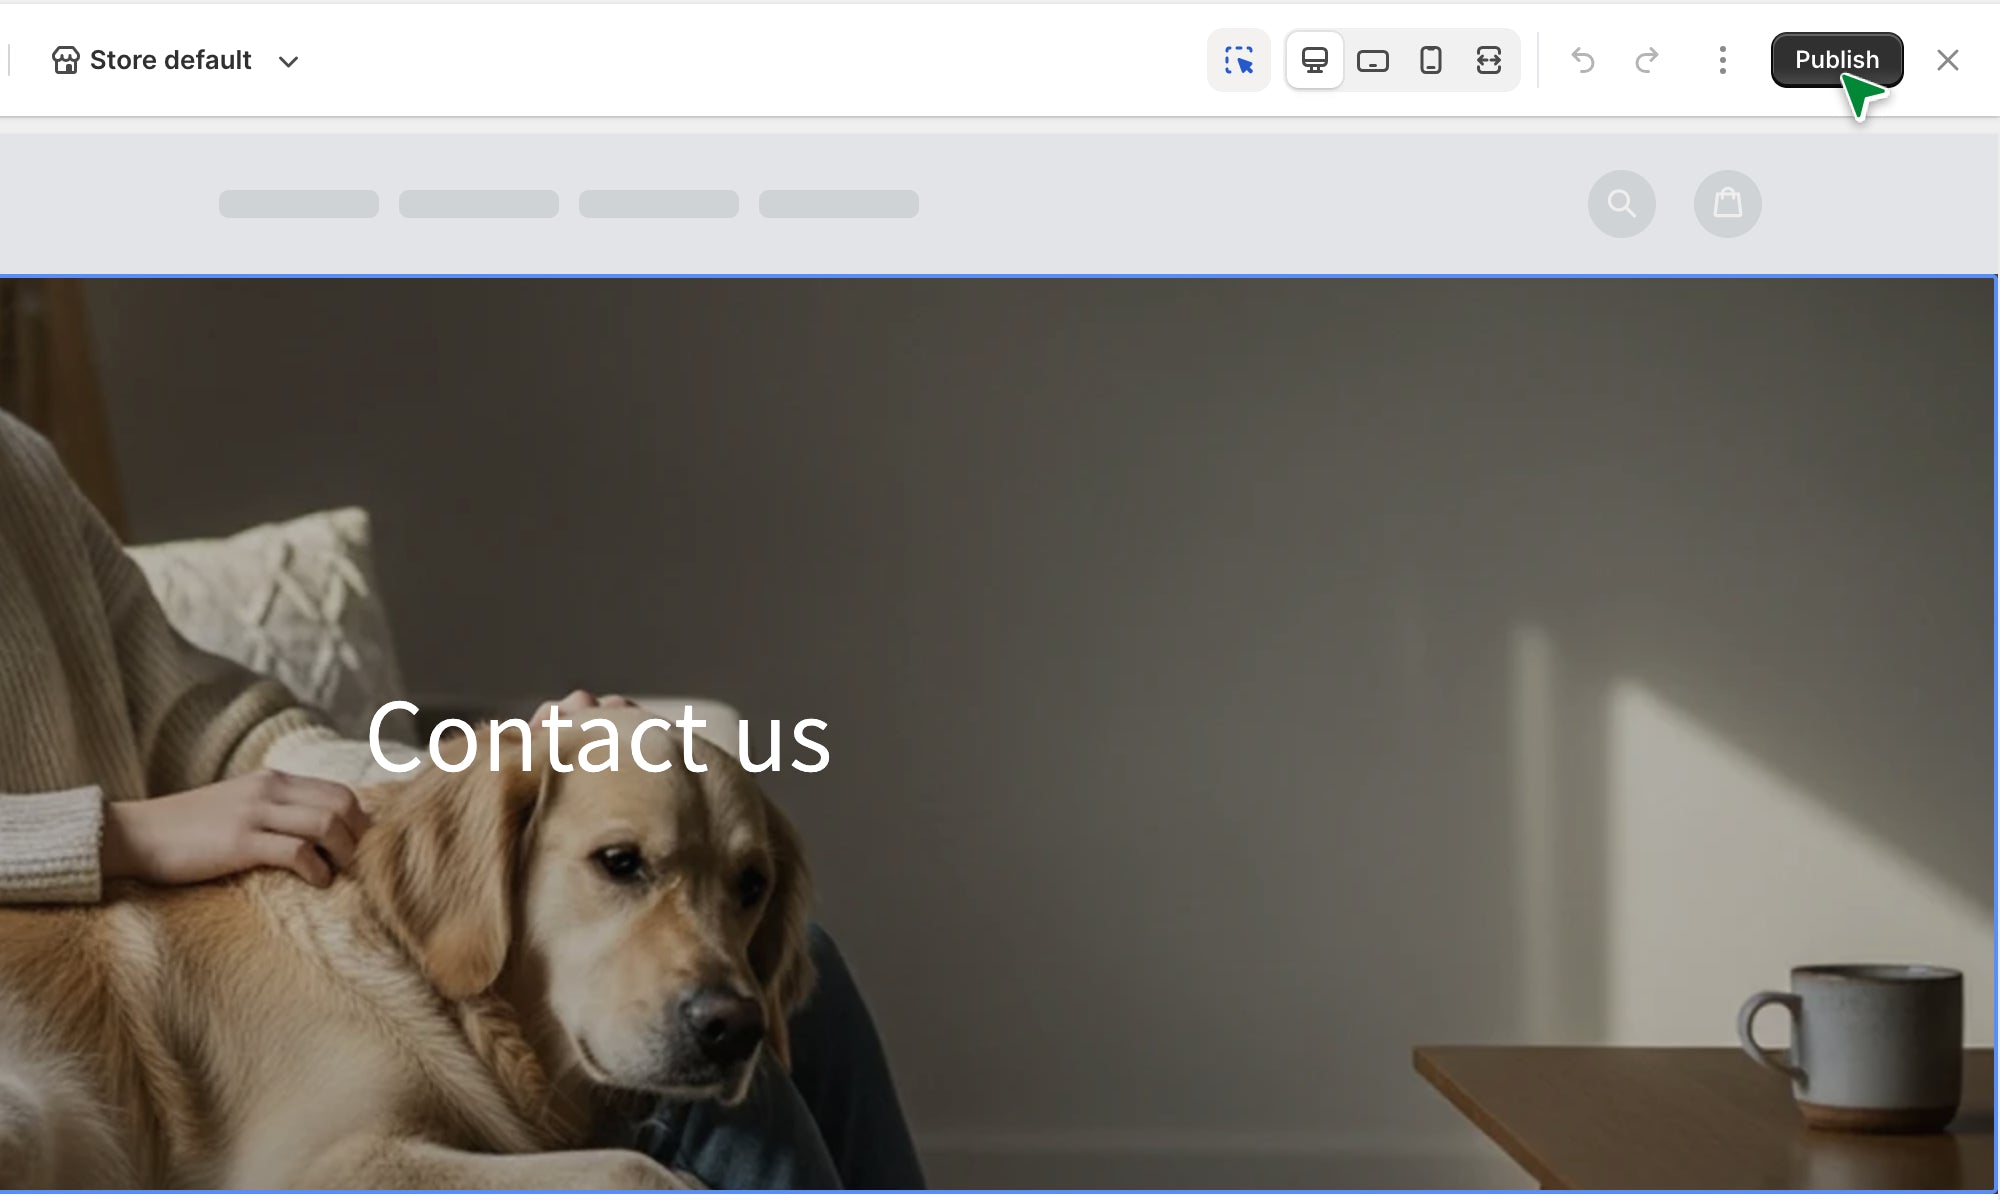This screenshot has height=1200, width=2000.
Task: Switch to tablet landscape preview icon
Action: pyautogui.click(x=1373, y=61)
